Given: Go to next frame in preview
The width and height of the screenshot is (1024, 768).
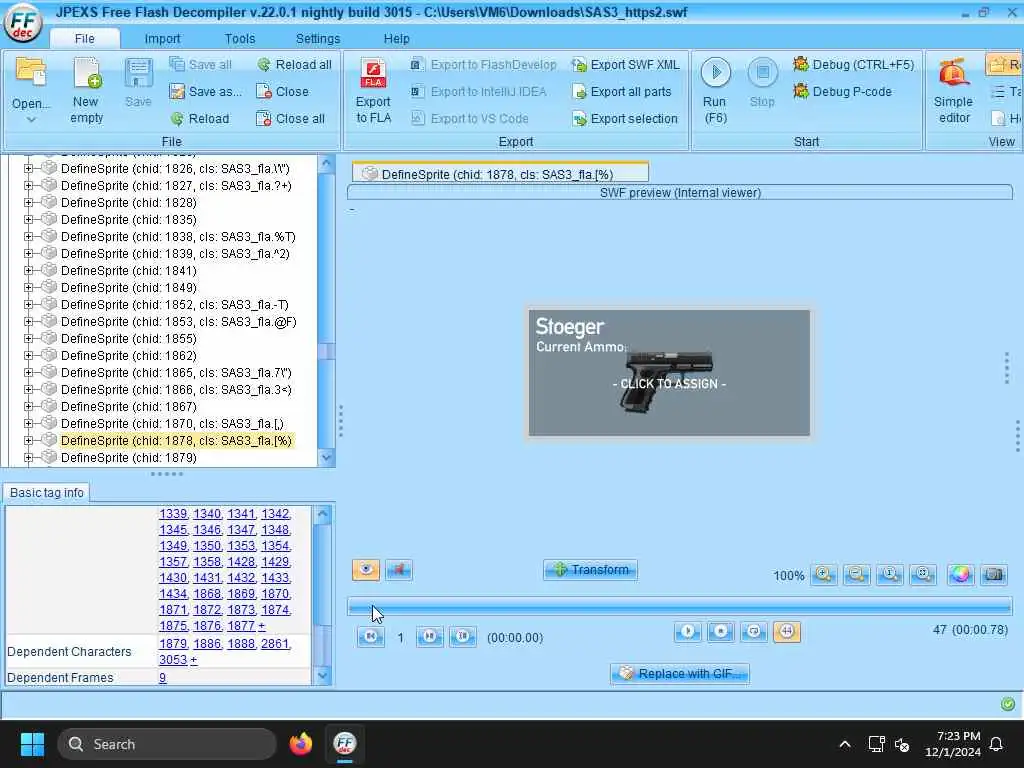Looking at the screenshot, I should pyautogui.click(x=429, y=636).
